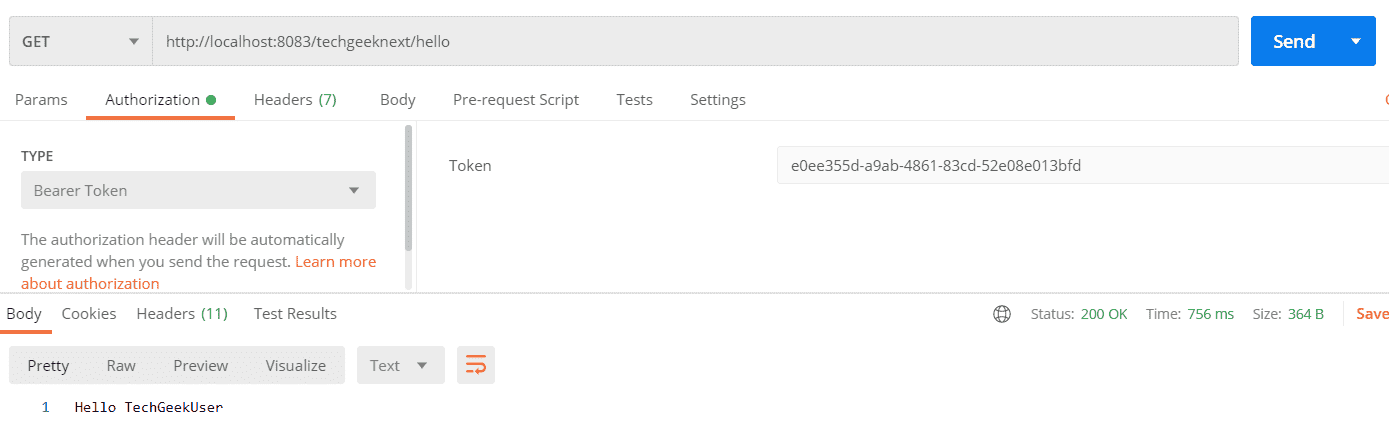Open the GET method dropdown

[81, 41]
